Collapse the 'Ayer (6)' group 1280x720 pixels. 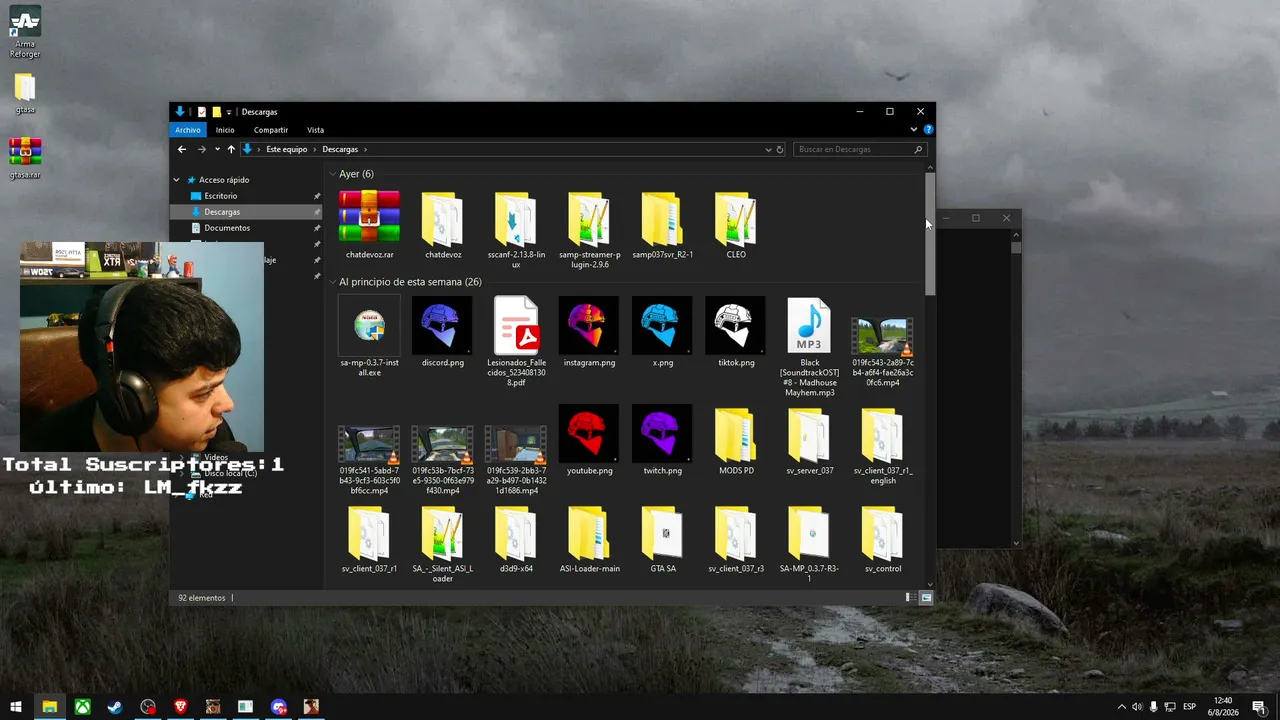coord(333,174)
